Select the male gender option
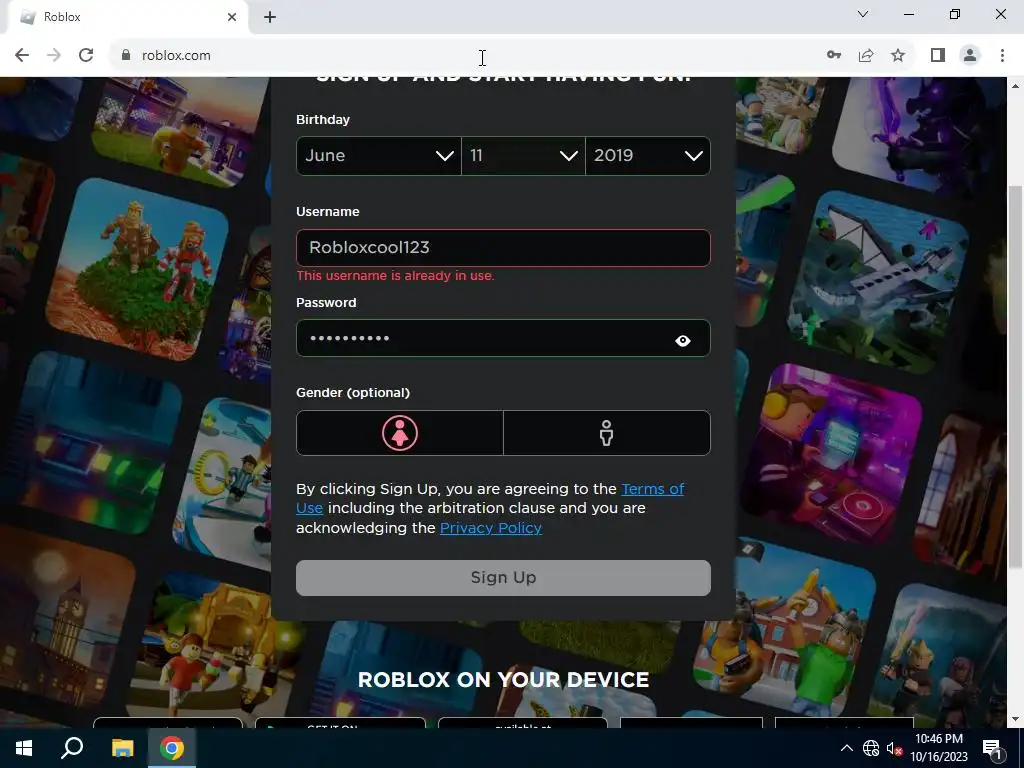The image size is (1024, 768). (607, 433)
